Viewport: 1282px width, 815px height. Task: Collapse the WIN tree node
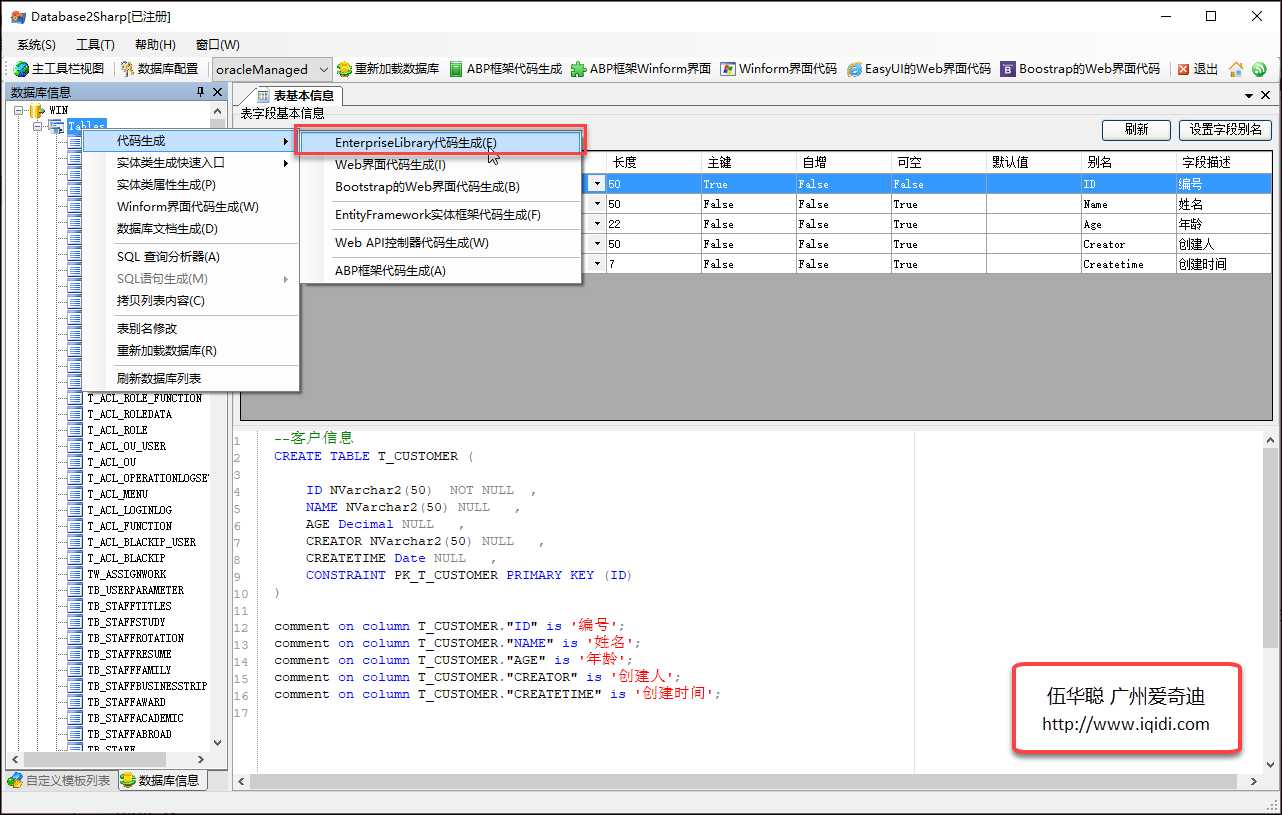[20, 110]
